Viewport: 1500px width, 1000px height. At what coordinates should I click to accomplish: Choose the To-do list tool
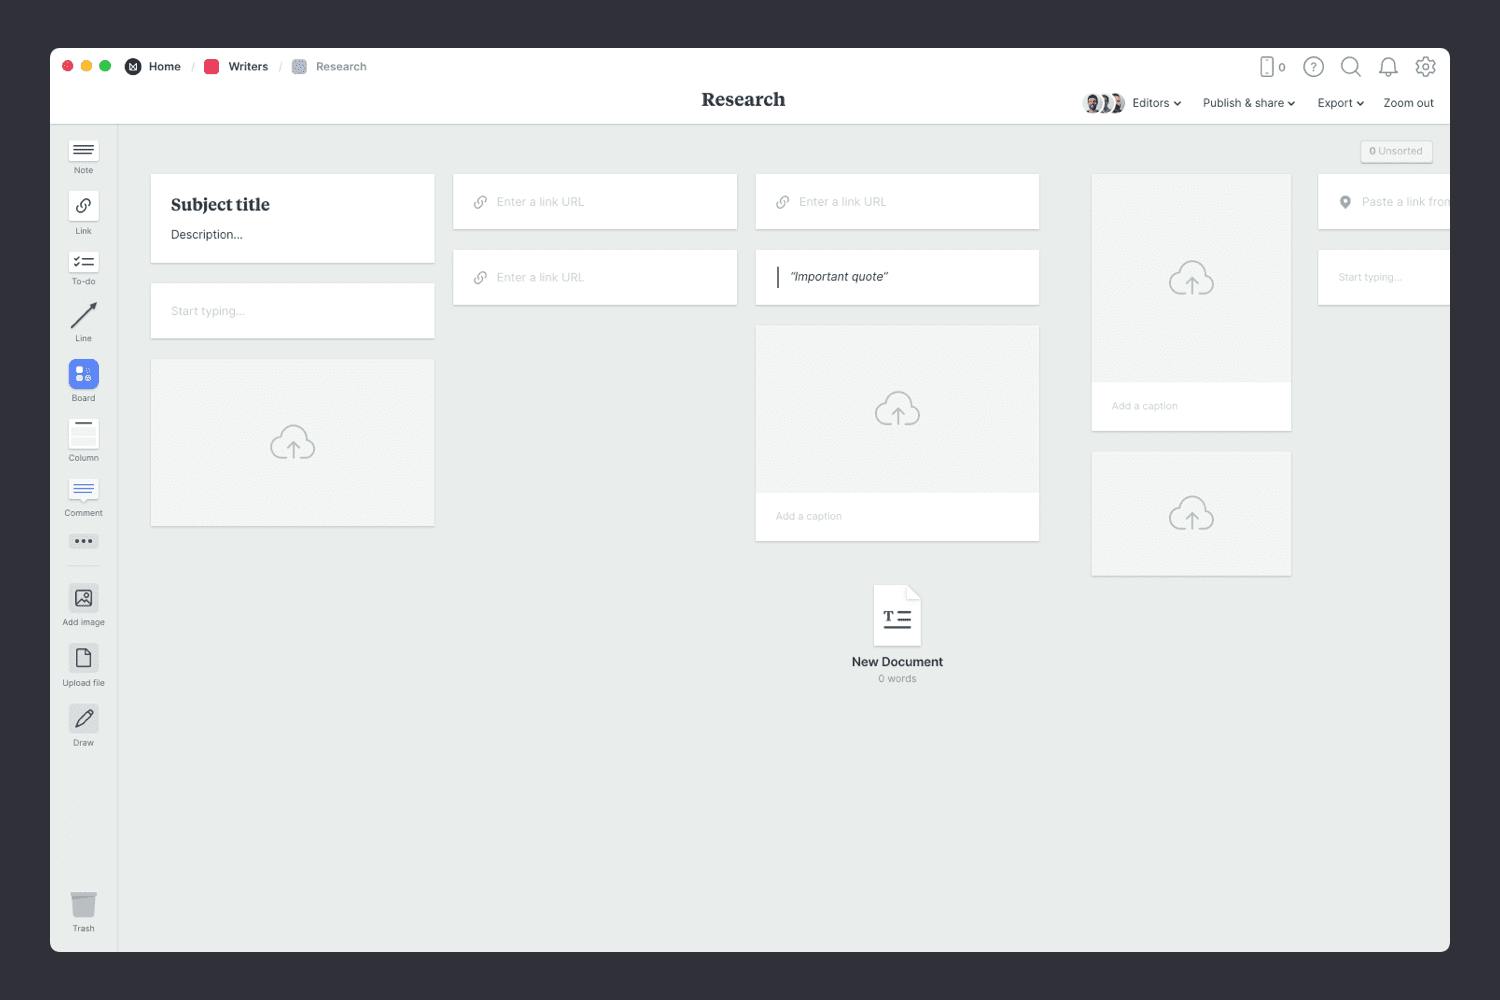(x=83, y=262)
